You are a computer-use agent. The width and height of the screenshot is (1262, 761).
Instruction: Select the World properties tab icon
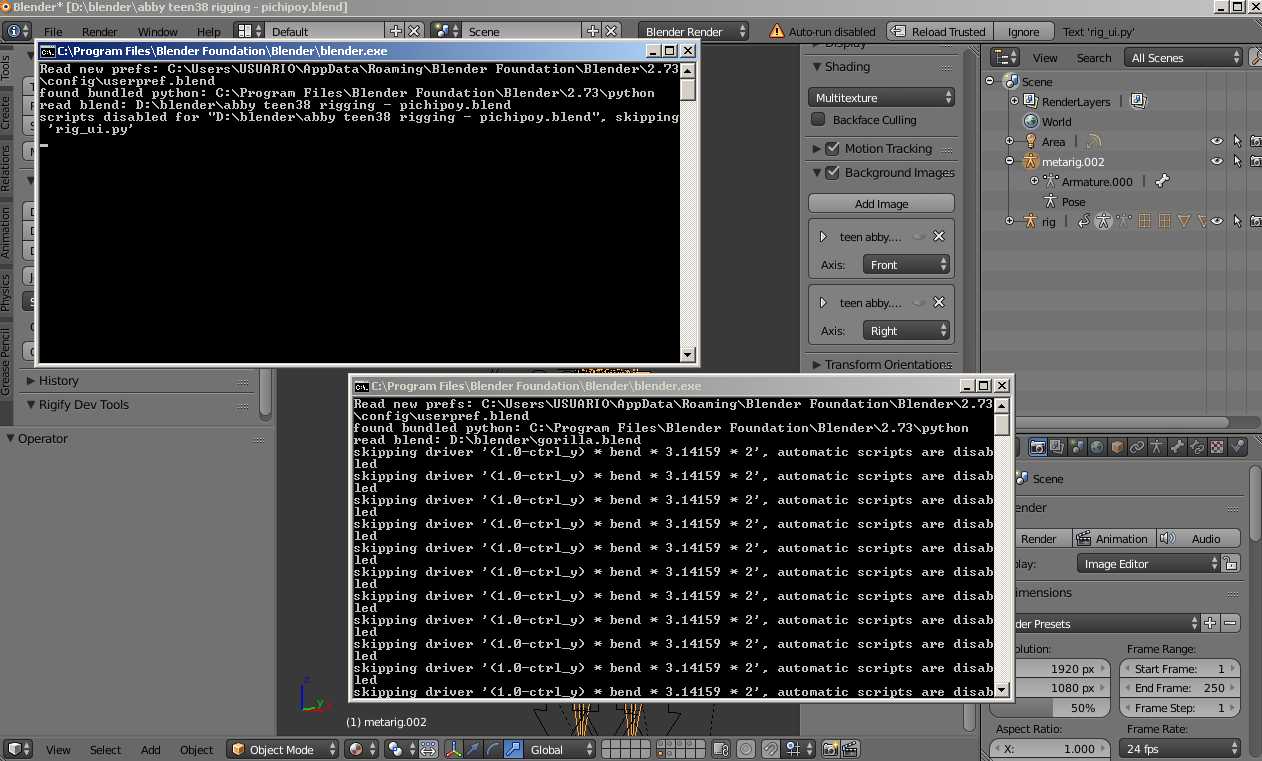coord(1098,448)
